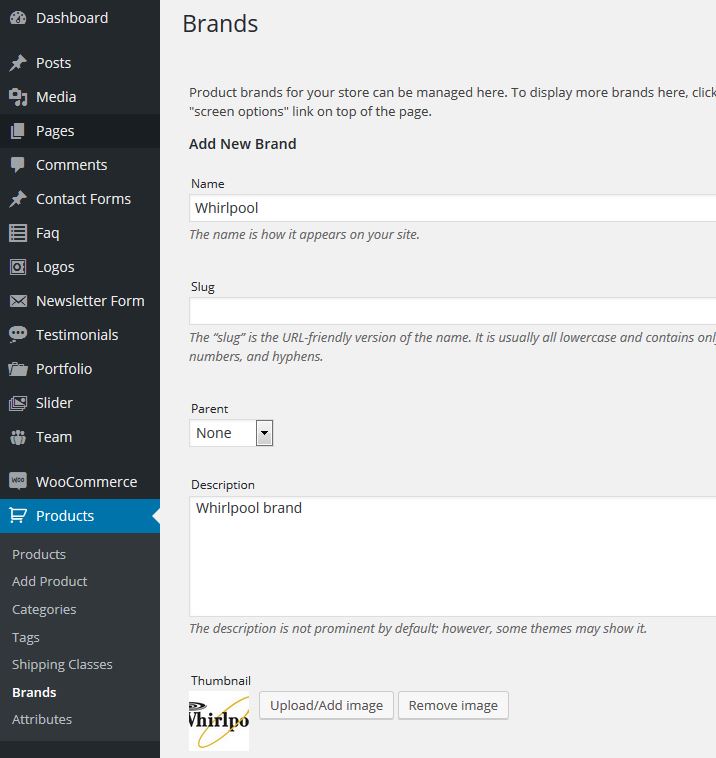The height and width of the screenshot is (758, 716).
Task: Click the empty Slug input field
Action: pyautogui.click(x=453, y=311)
